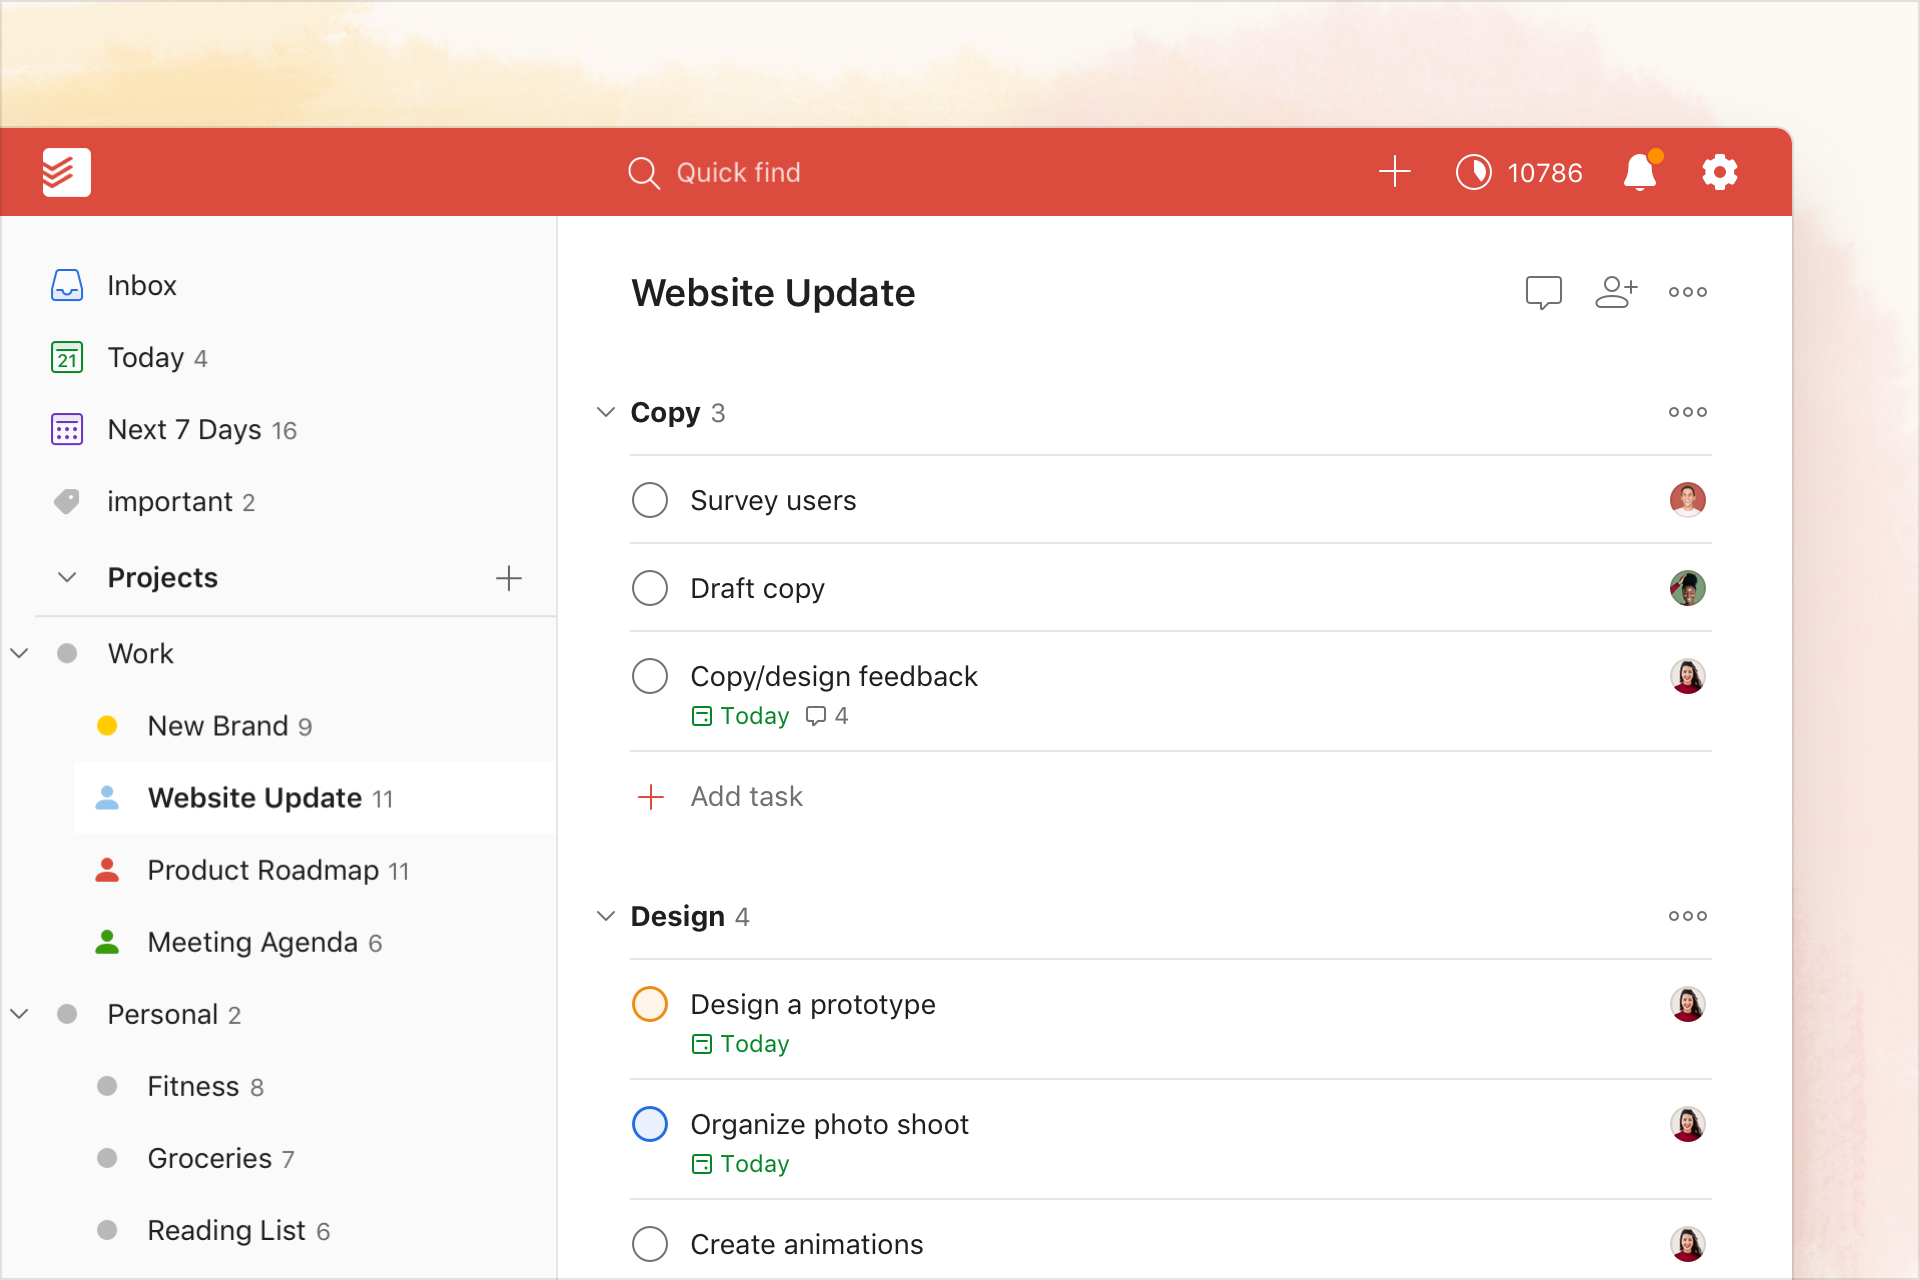
Task: Select the Next 7 Days calendar icon
Action: pos(66,429)
